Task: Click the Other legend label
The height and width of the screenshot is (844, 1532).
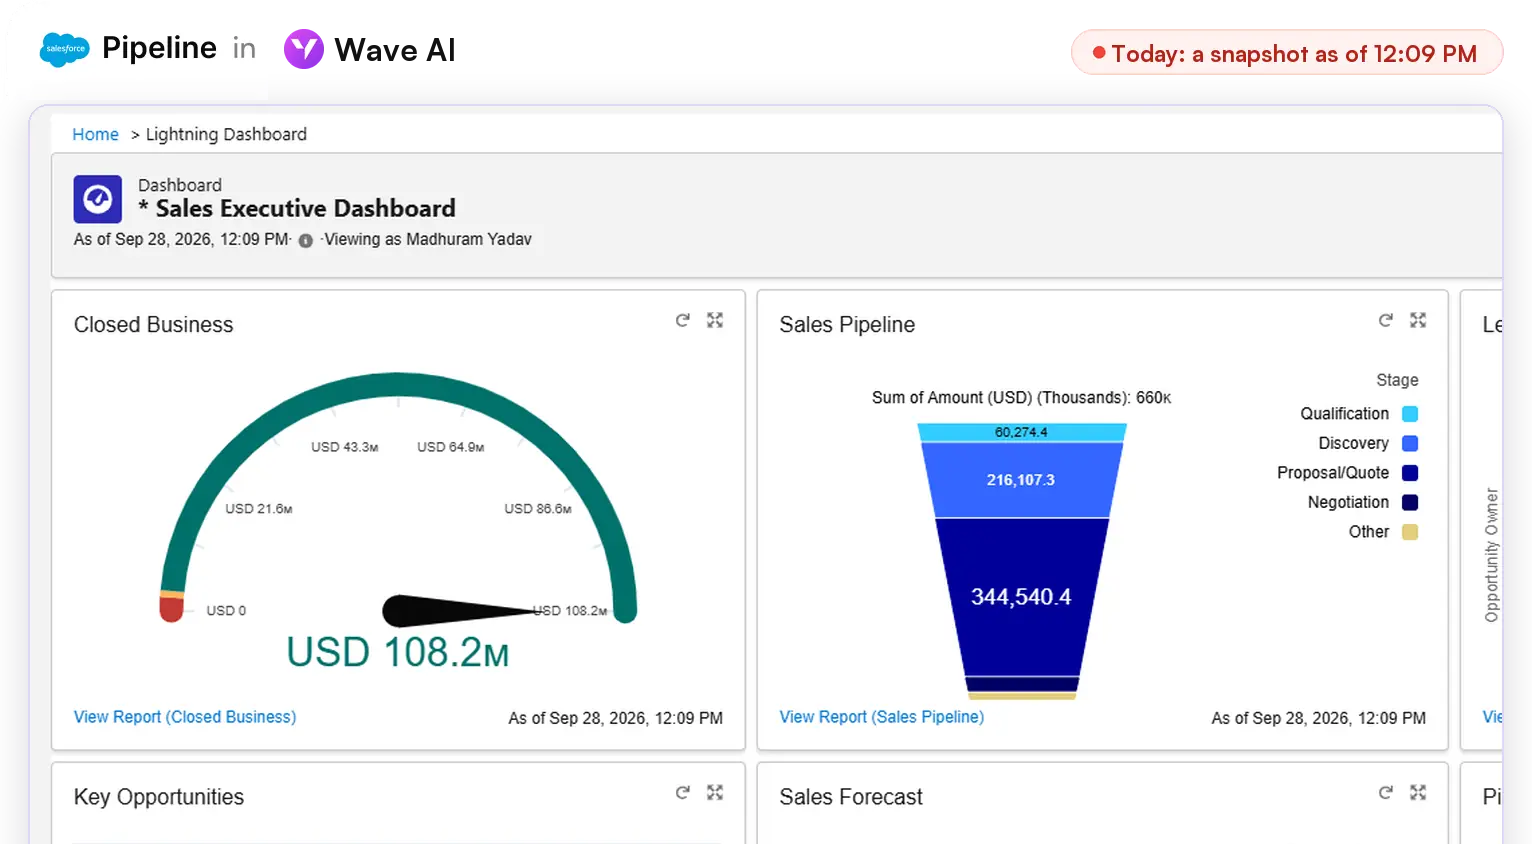Action: (1368, 532)
